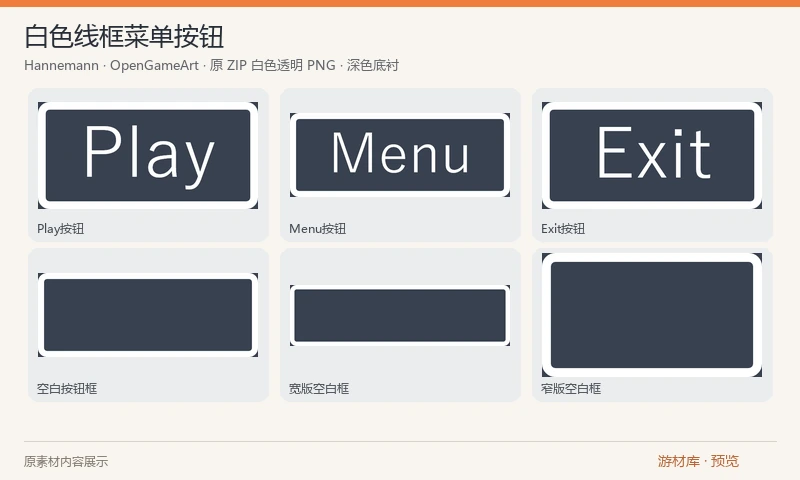Click the Play button preview image
Image resolution: width=800 pixels, height=480 pixels.
[148, 156]
